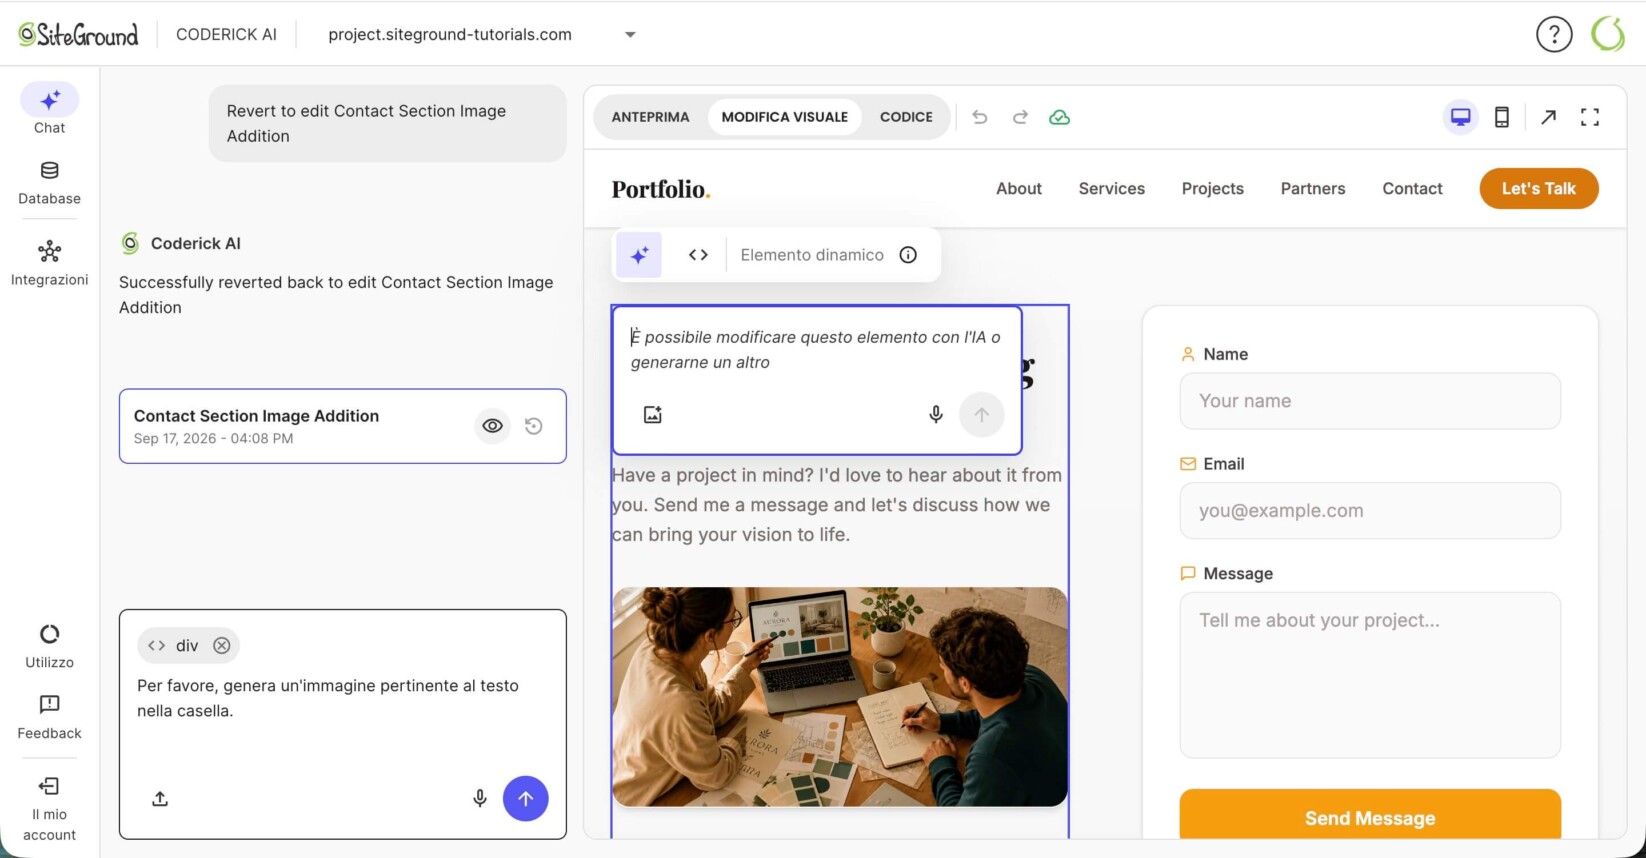1646x858 pixels.
Task: Redo the last change
Action: coord(1020,117)
